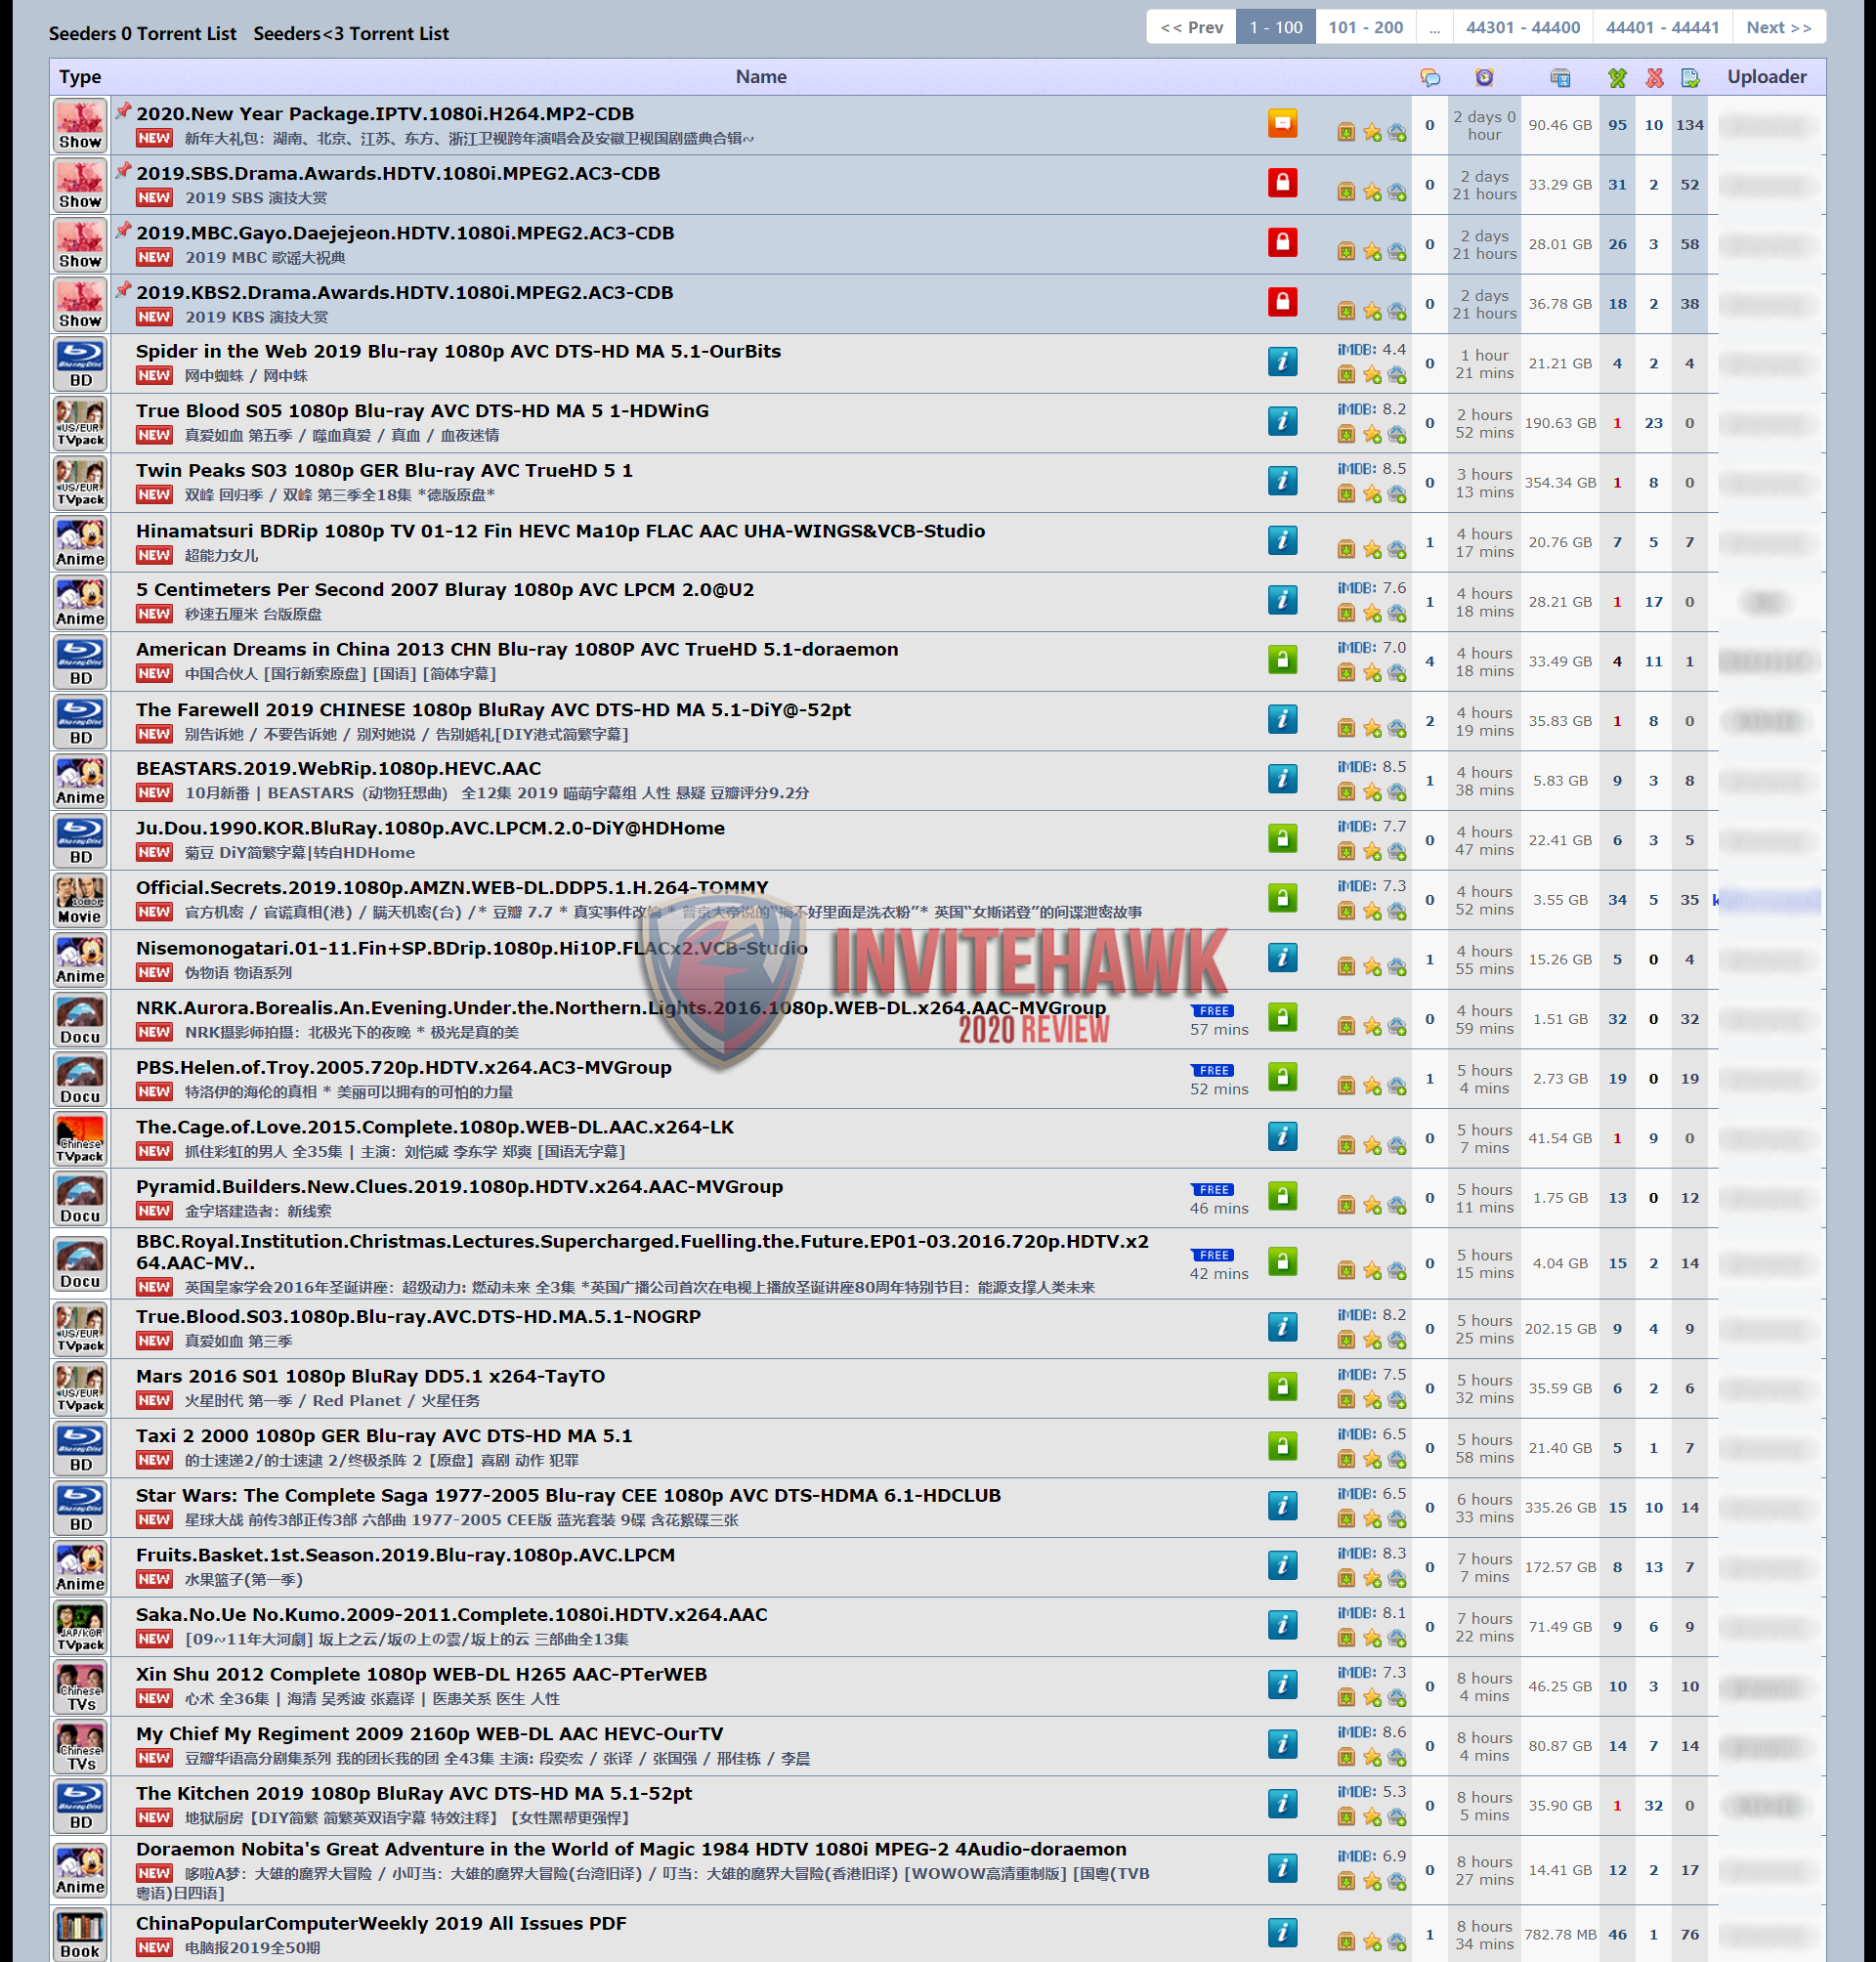
Task: Open Seeders<3 Torrent List link
Action: click(351, 33)
